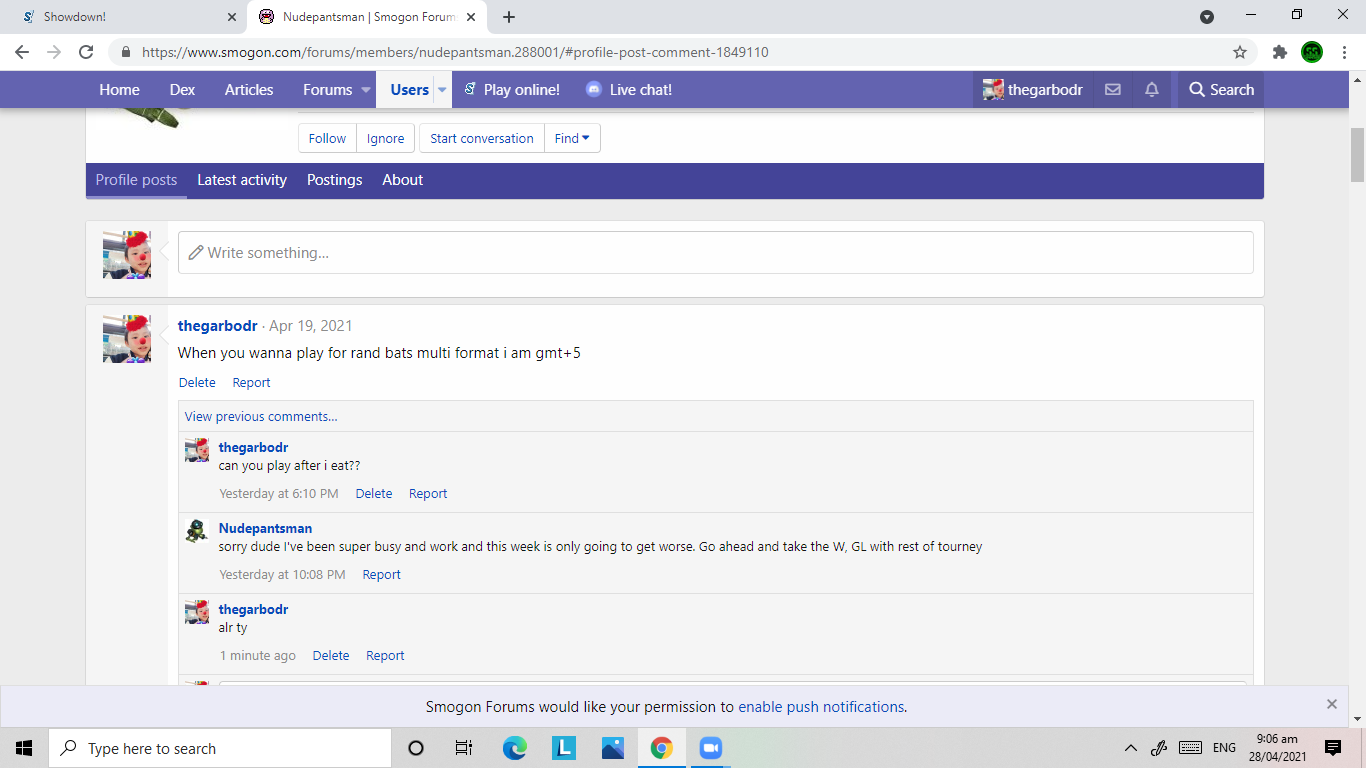This screenshot has height=768, width=1366.
Task: Click Nudepantsman's comment avatar
Action: [x=197, y=531]
